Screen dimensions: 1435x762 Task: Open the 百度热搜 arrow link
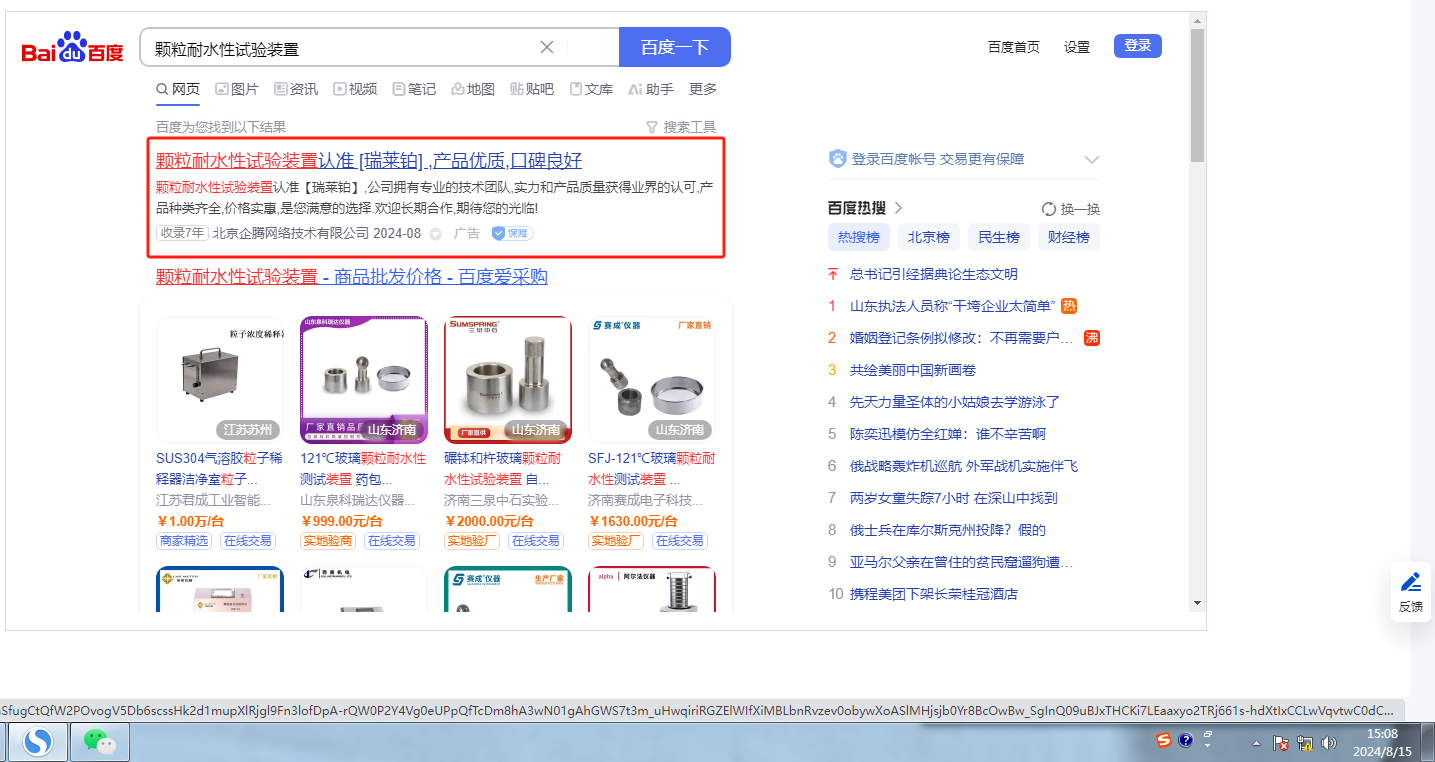point(898,208)
